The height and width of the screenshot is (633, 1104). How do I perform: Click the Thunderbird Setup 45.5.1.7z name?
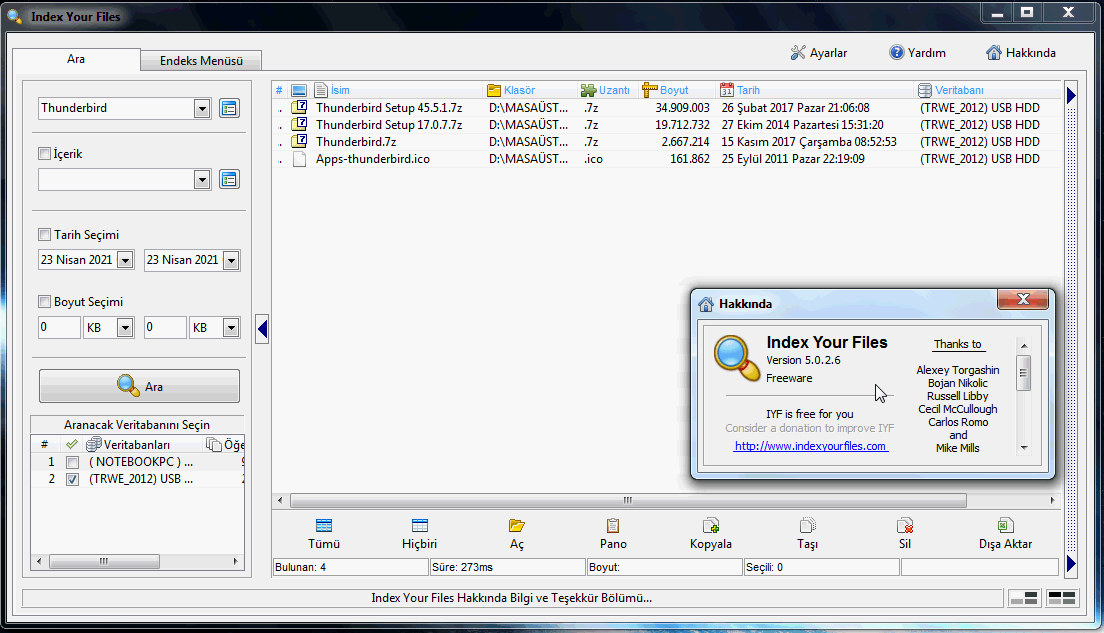(x=389, y=108)
